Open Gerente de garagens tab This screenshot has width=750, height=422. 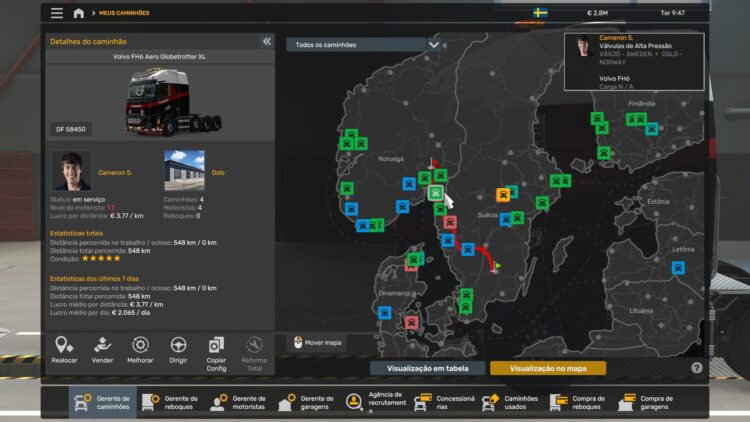pyautogui.click(x=306, y=402)
